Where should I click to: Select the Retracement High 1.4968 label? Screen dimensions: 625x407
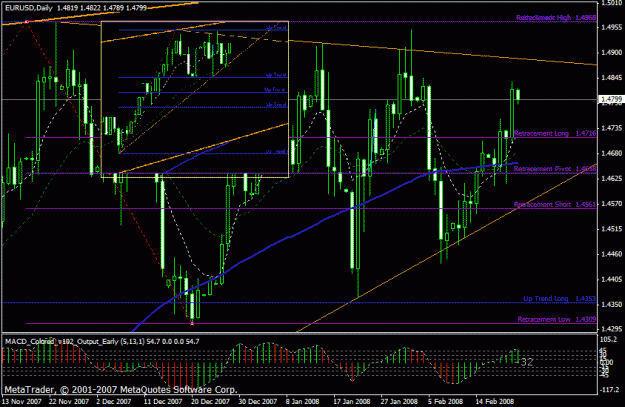coord(556,18)
